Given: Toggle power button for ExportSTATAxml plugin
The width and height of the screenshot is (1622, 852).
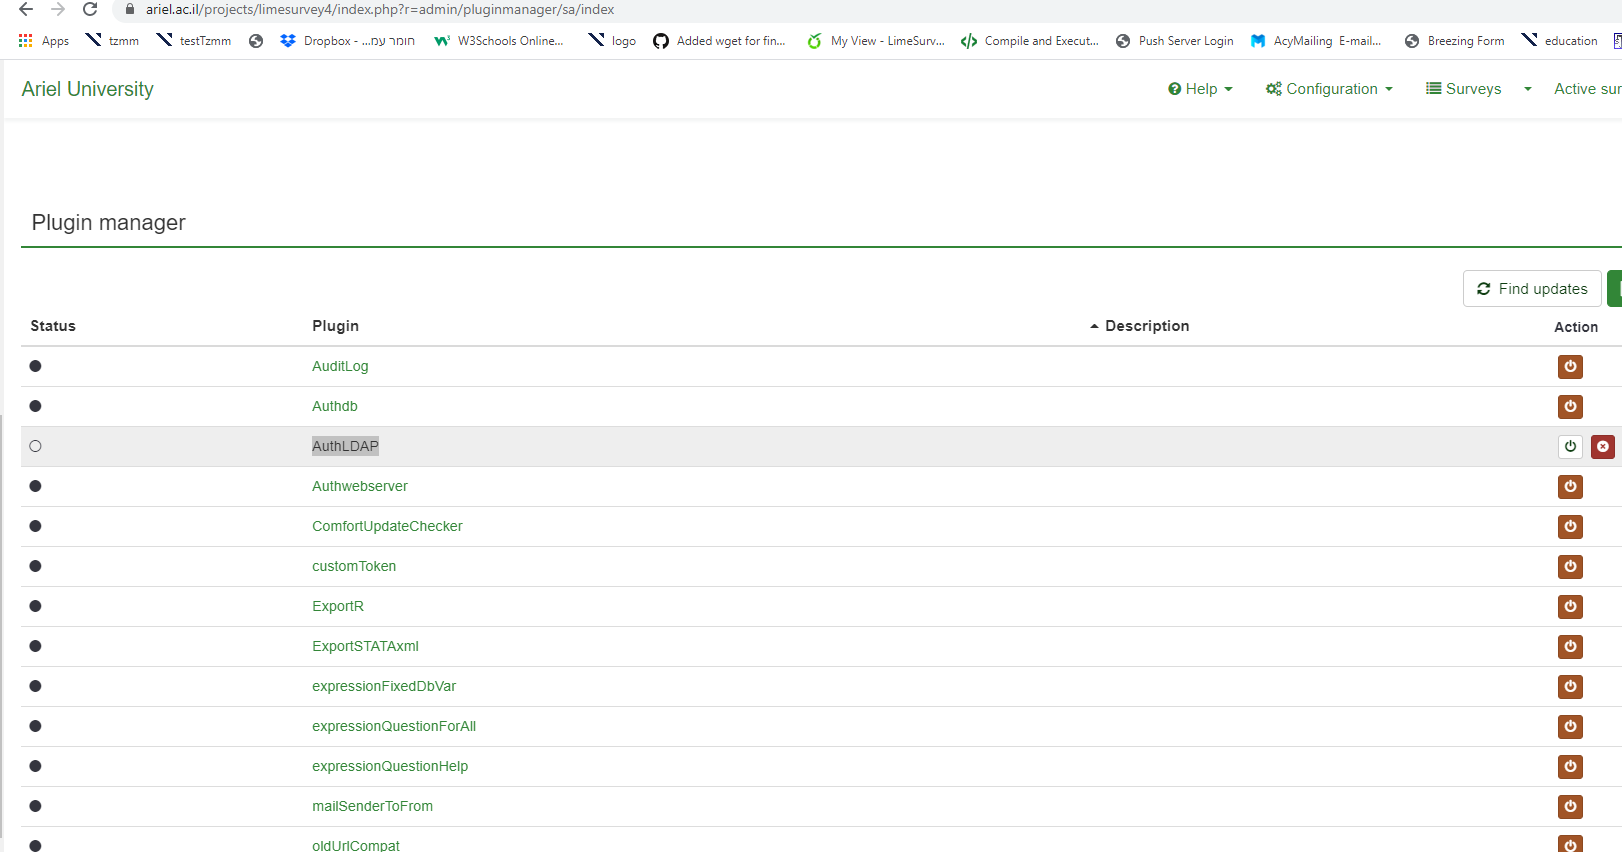Looking at the screenshot, I should click(x=1570, y=647).
